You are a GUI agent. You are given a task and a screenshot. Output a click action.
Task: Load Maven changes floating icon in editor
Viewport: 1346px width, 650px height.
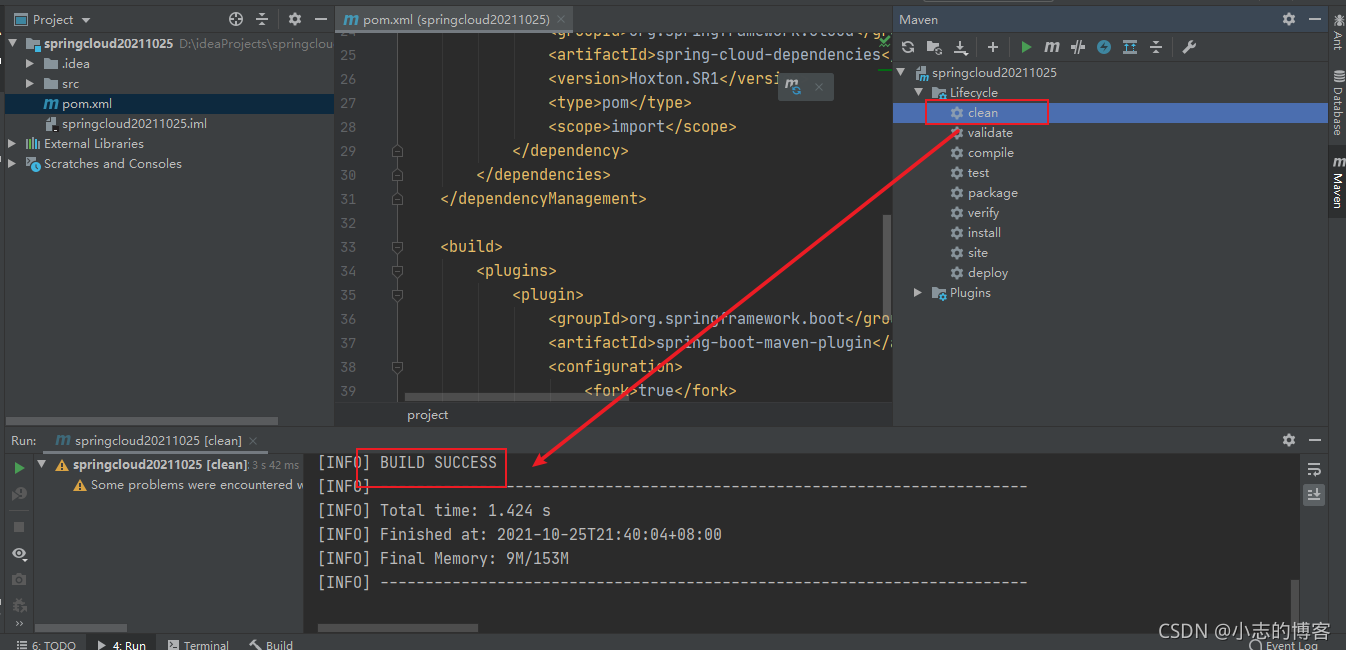[793, 87]
